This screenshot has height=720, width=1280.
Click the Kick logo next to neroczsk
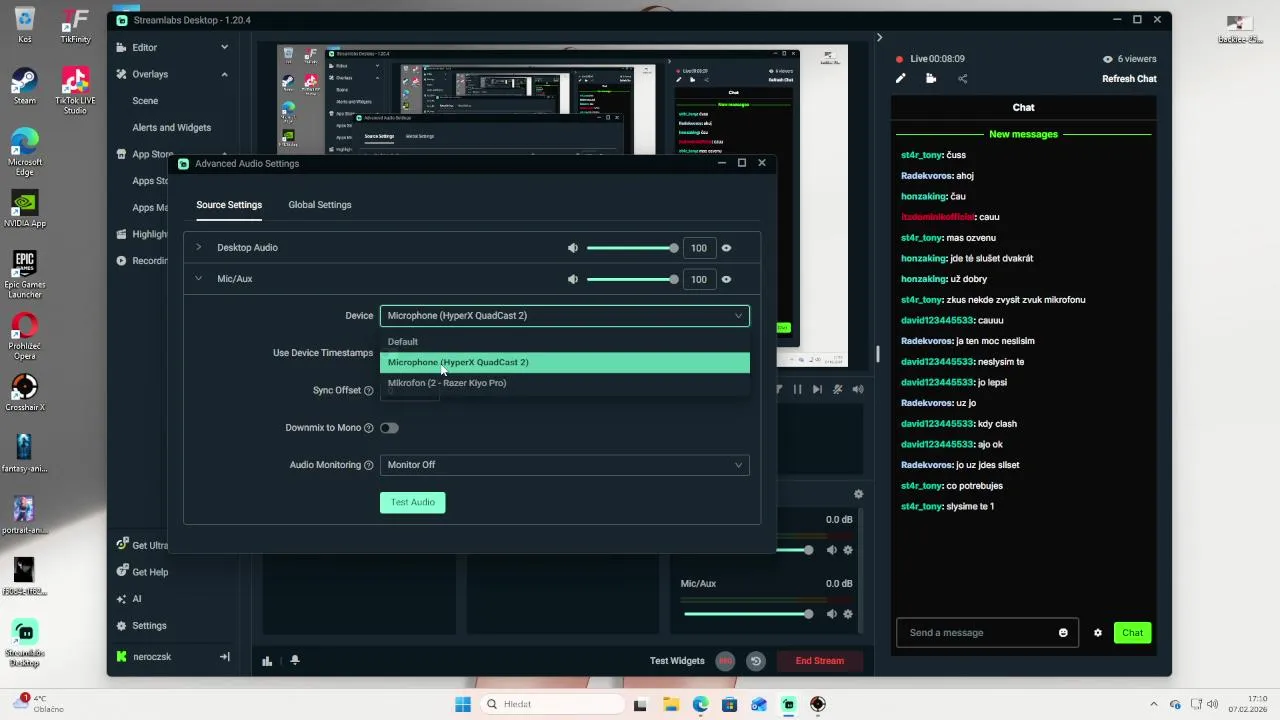click(122, 657)
